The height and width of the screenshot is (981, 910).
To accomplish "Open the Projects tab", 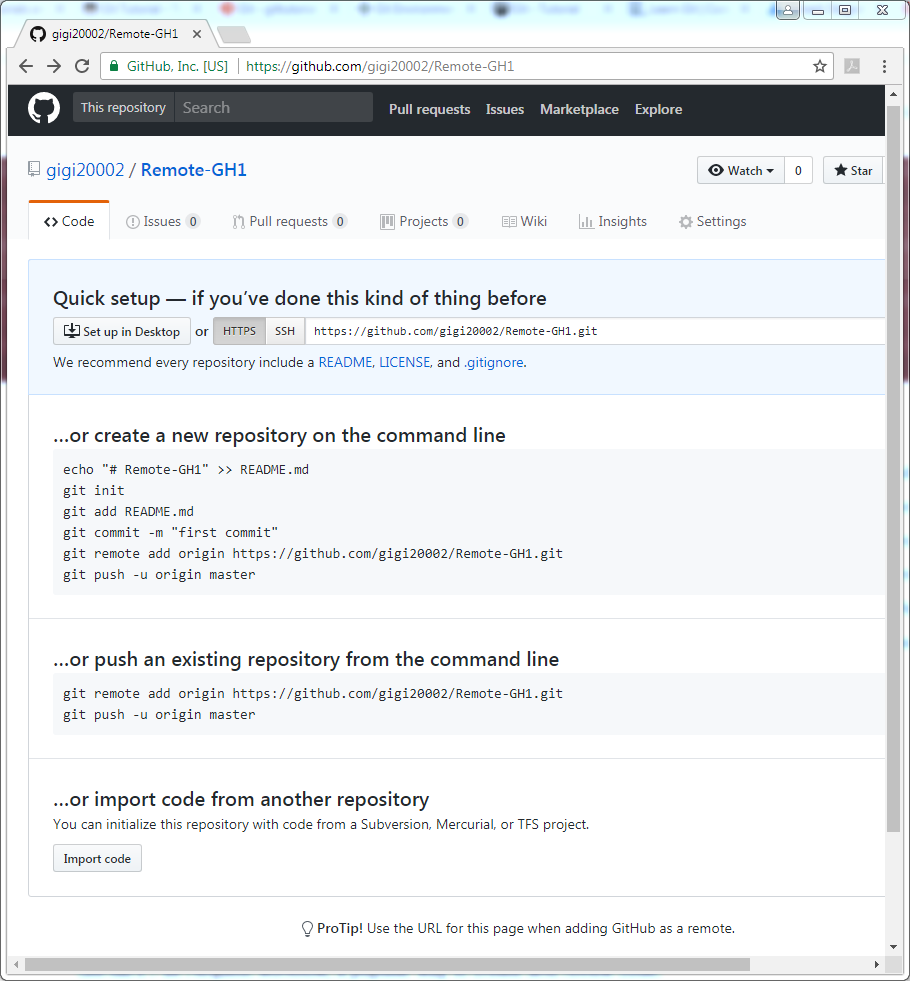I will click(424, 221).
